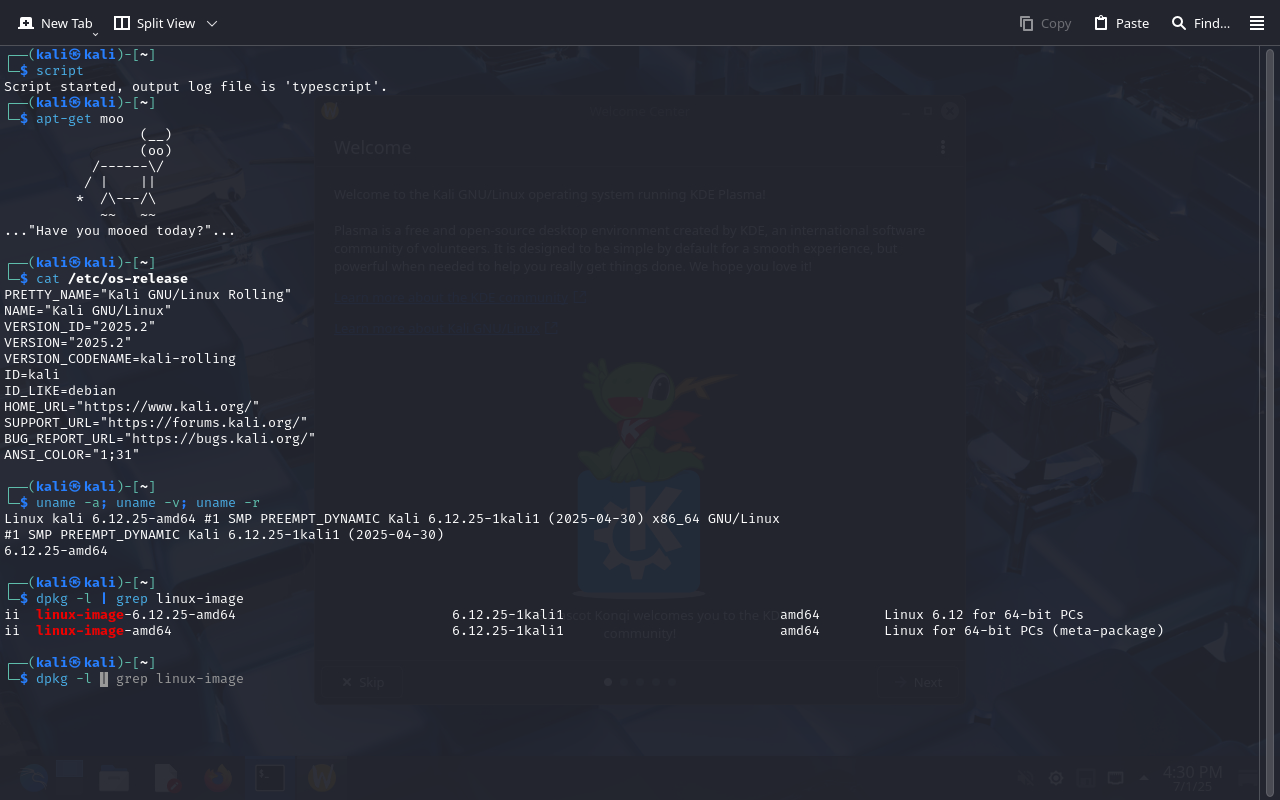Click the Copy toolbar button
The image size is (1280, 800).
pyautogui.click(x=1045, y=23)
